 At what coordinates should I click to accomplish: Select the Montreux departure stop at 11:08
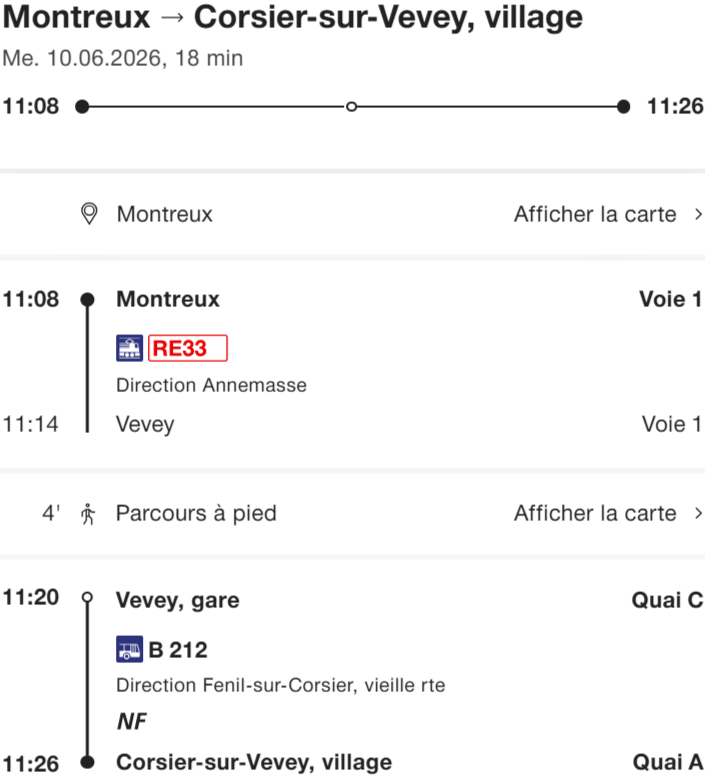click(168, 299)
